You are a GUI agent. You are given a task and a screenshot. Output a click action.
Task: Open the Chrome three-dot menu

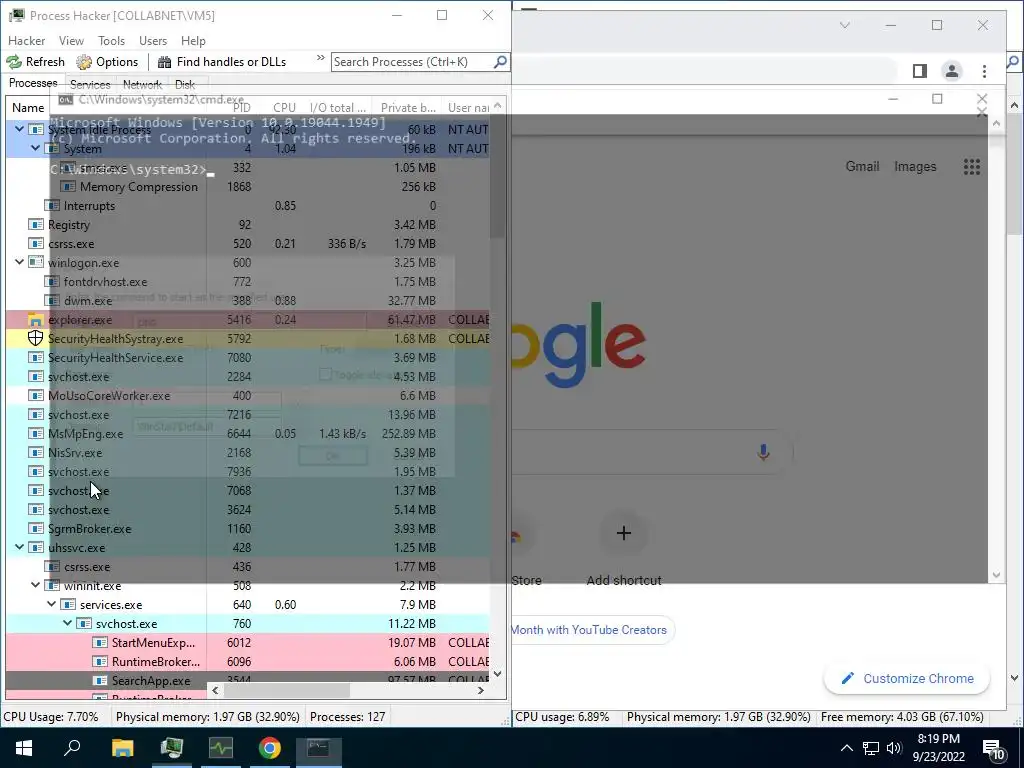pyautogui.click(x=984, y=71)
